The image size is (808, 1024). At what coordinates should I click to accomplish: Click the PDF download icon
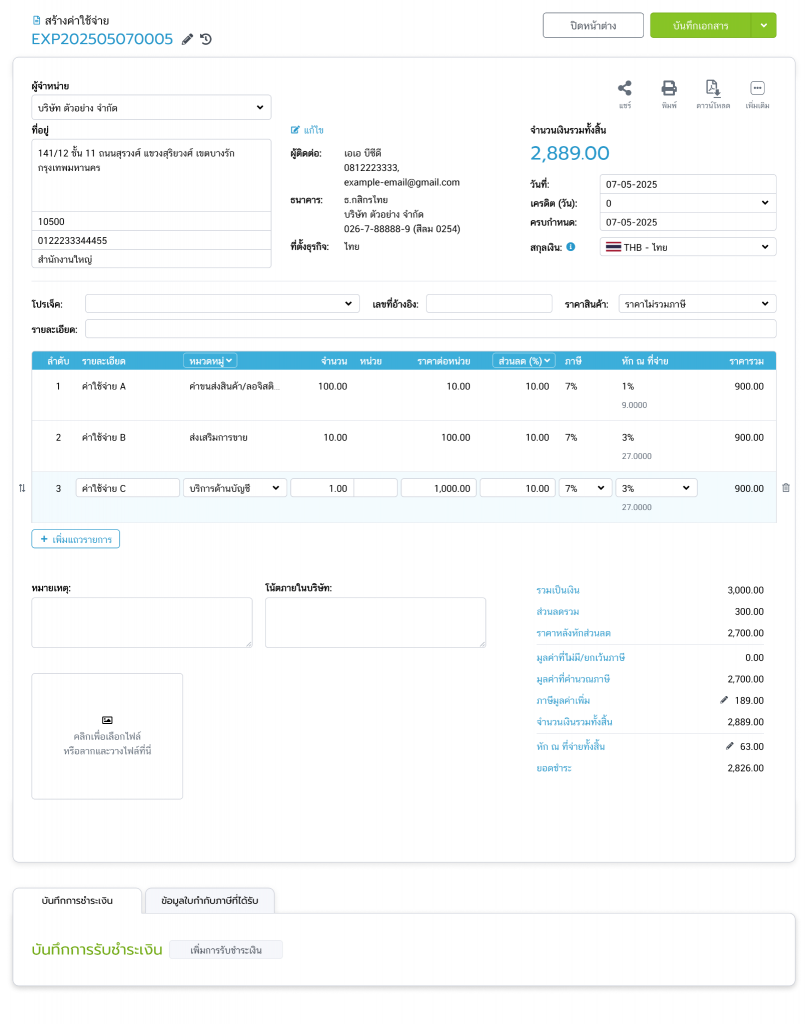pos(713,88)
